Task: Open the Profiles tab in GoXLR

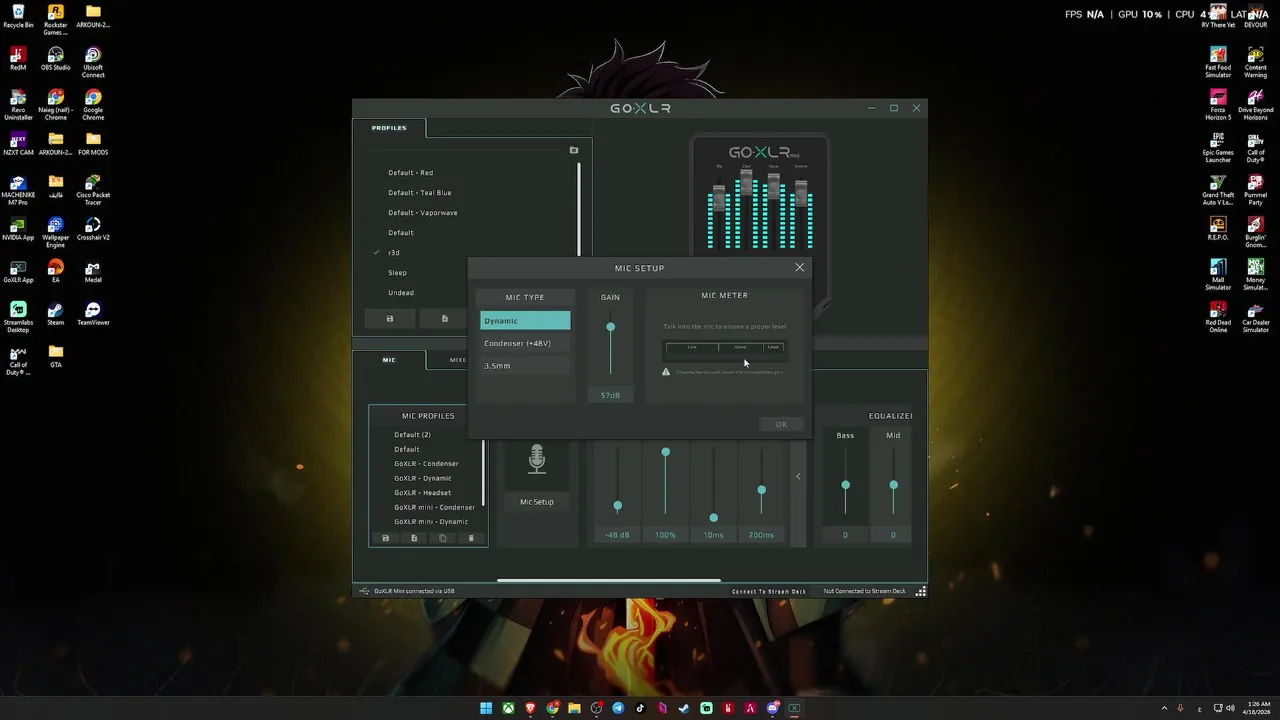Action: point(389,128)
